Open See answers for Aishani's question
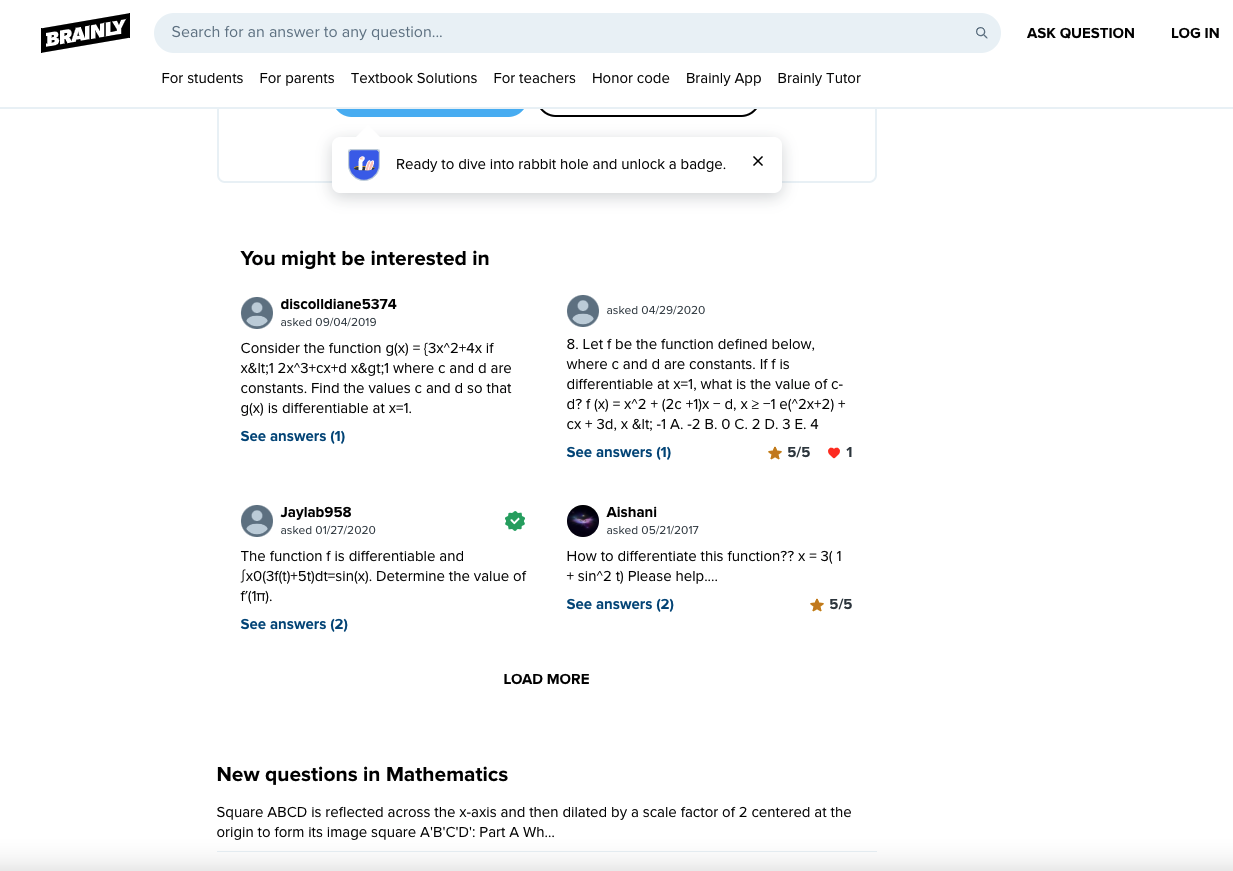The image size is (1233, 871). click(x=619, y=604)
